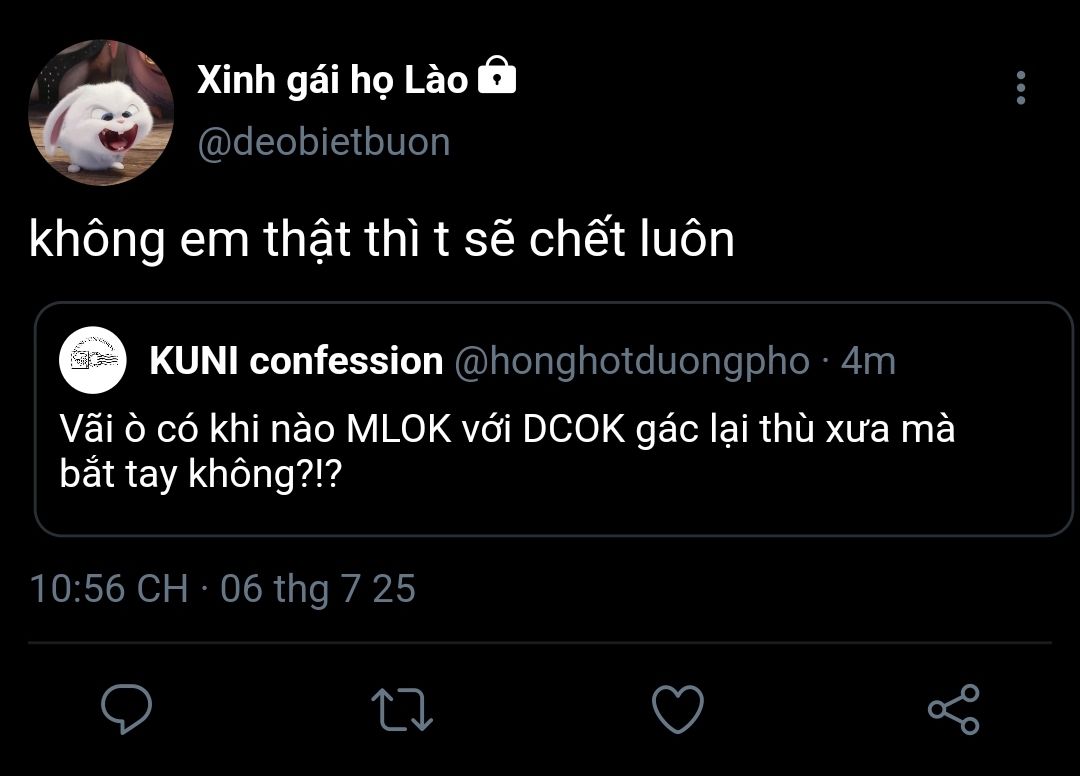Open the Xinh gái họ Lào display name

pyautogui.click(x=332, y=80)
